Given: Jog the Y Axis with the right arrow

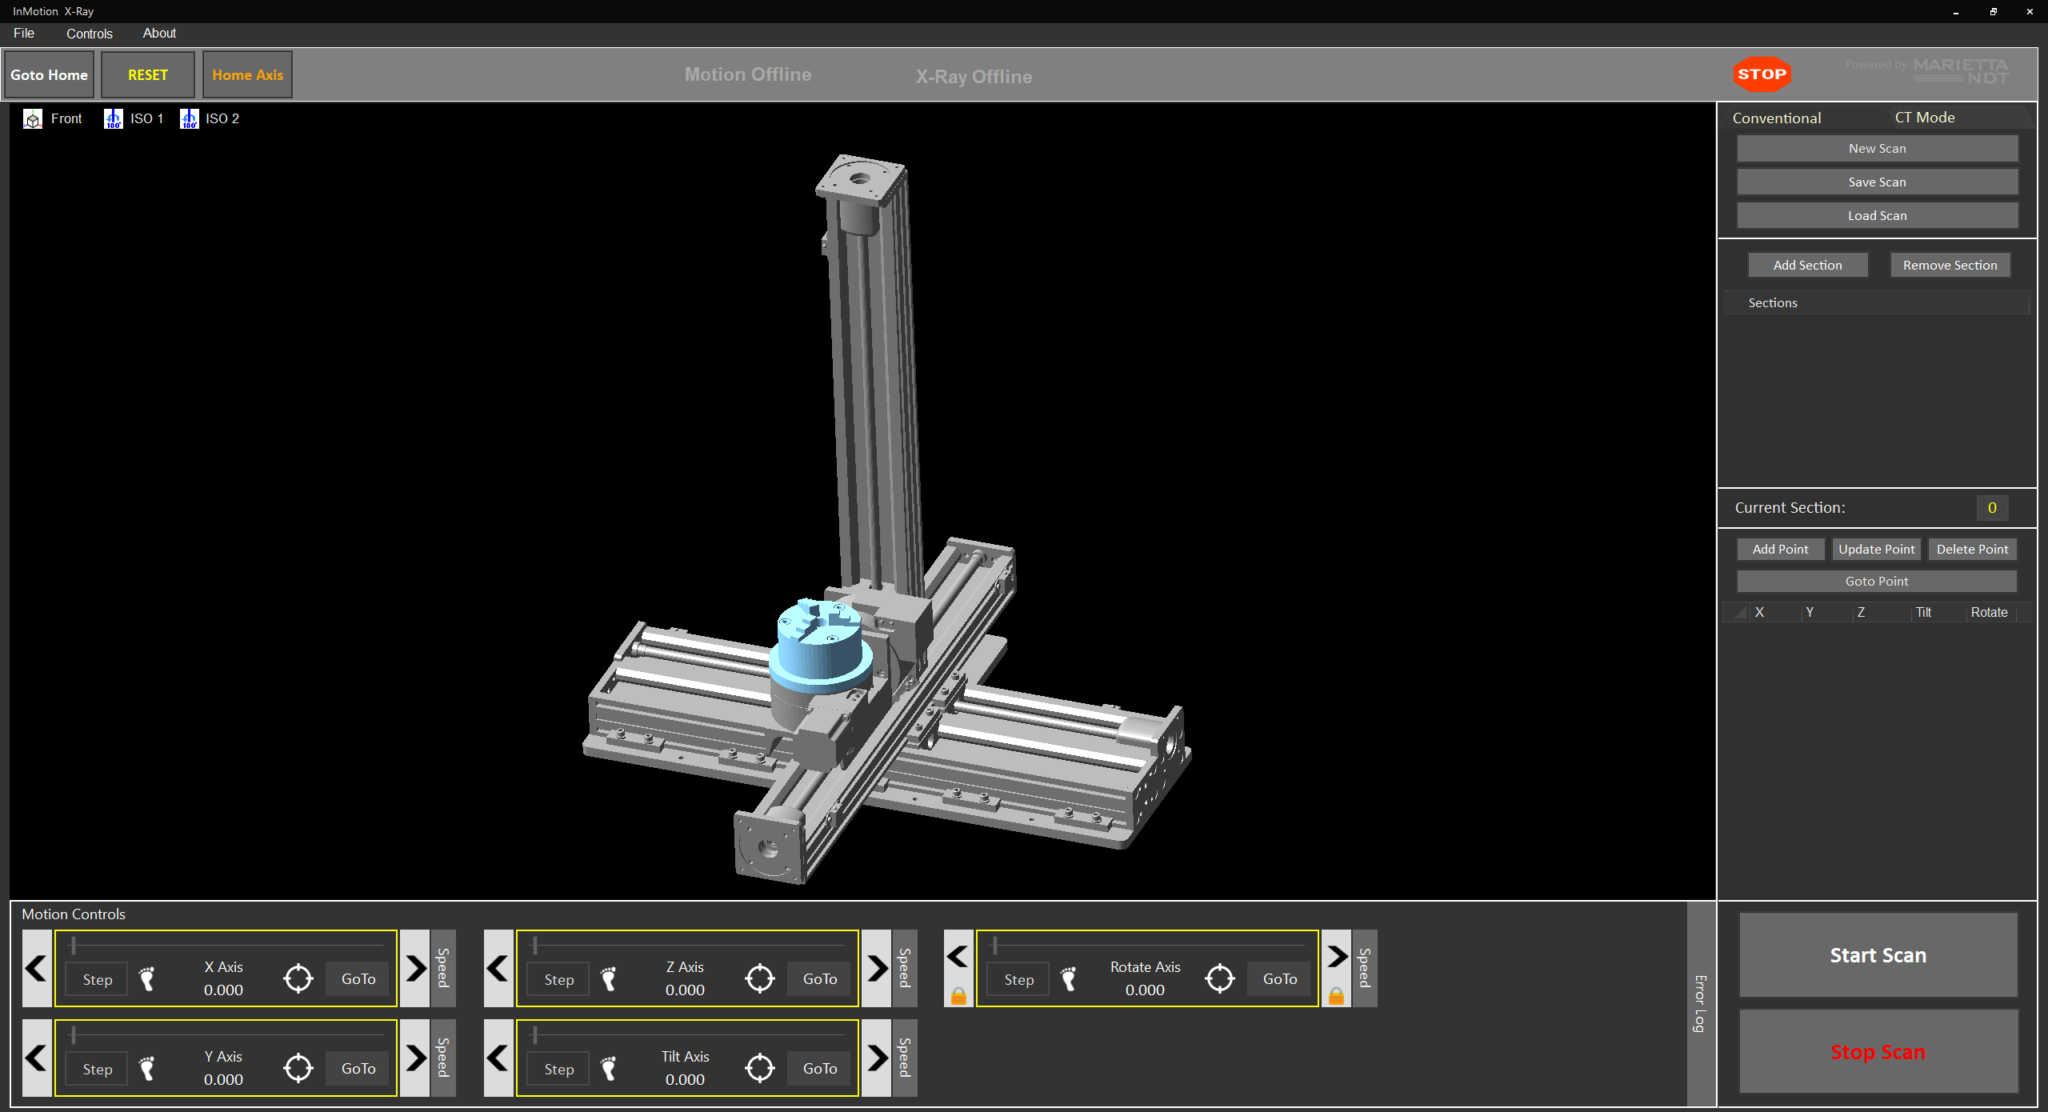Looking at the screenshot, I should (415, 1058).
